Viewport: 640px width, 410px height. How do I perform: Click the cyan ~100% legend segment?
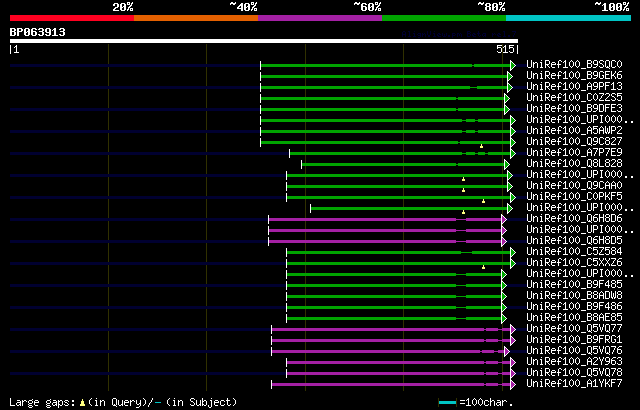click(x=568, y=18)
